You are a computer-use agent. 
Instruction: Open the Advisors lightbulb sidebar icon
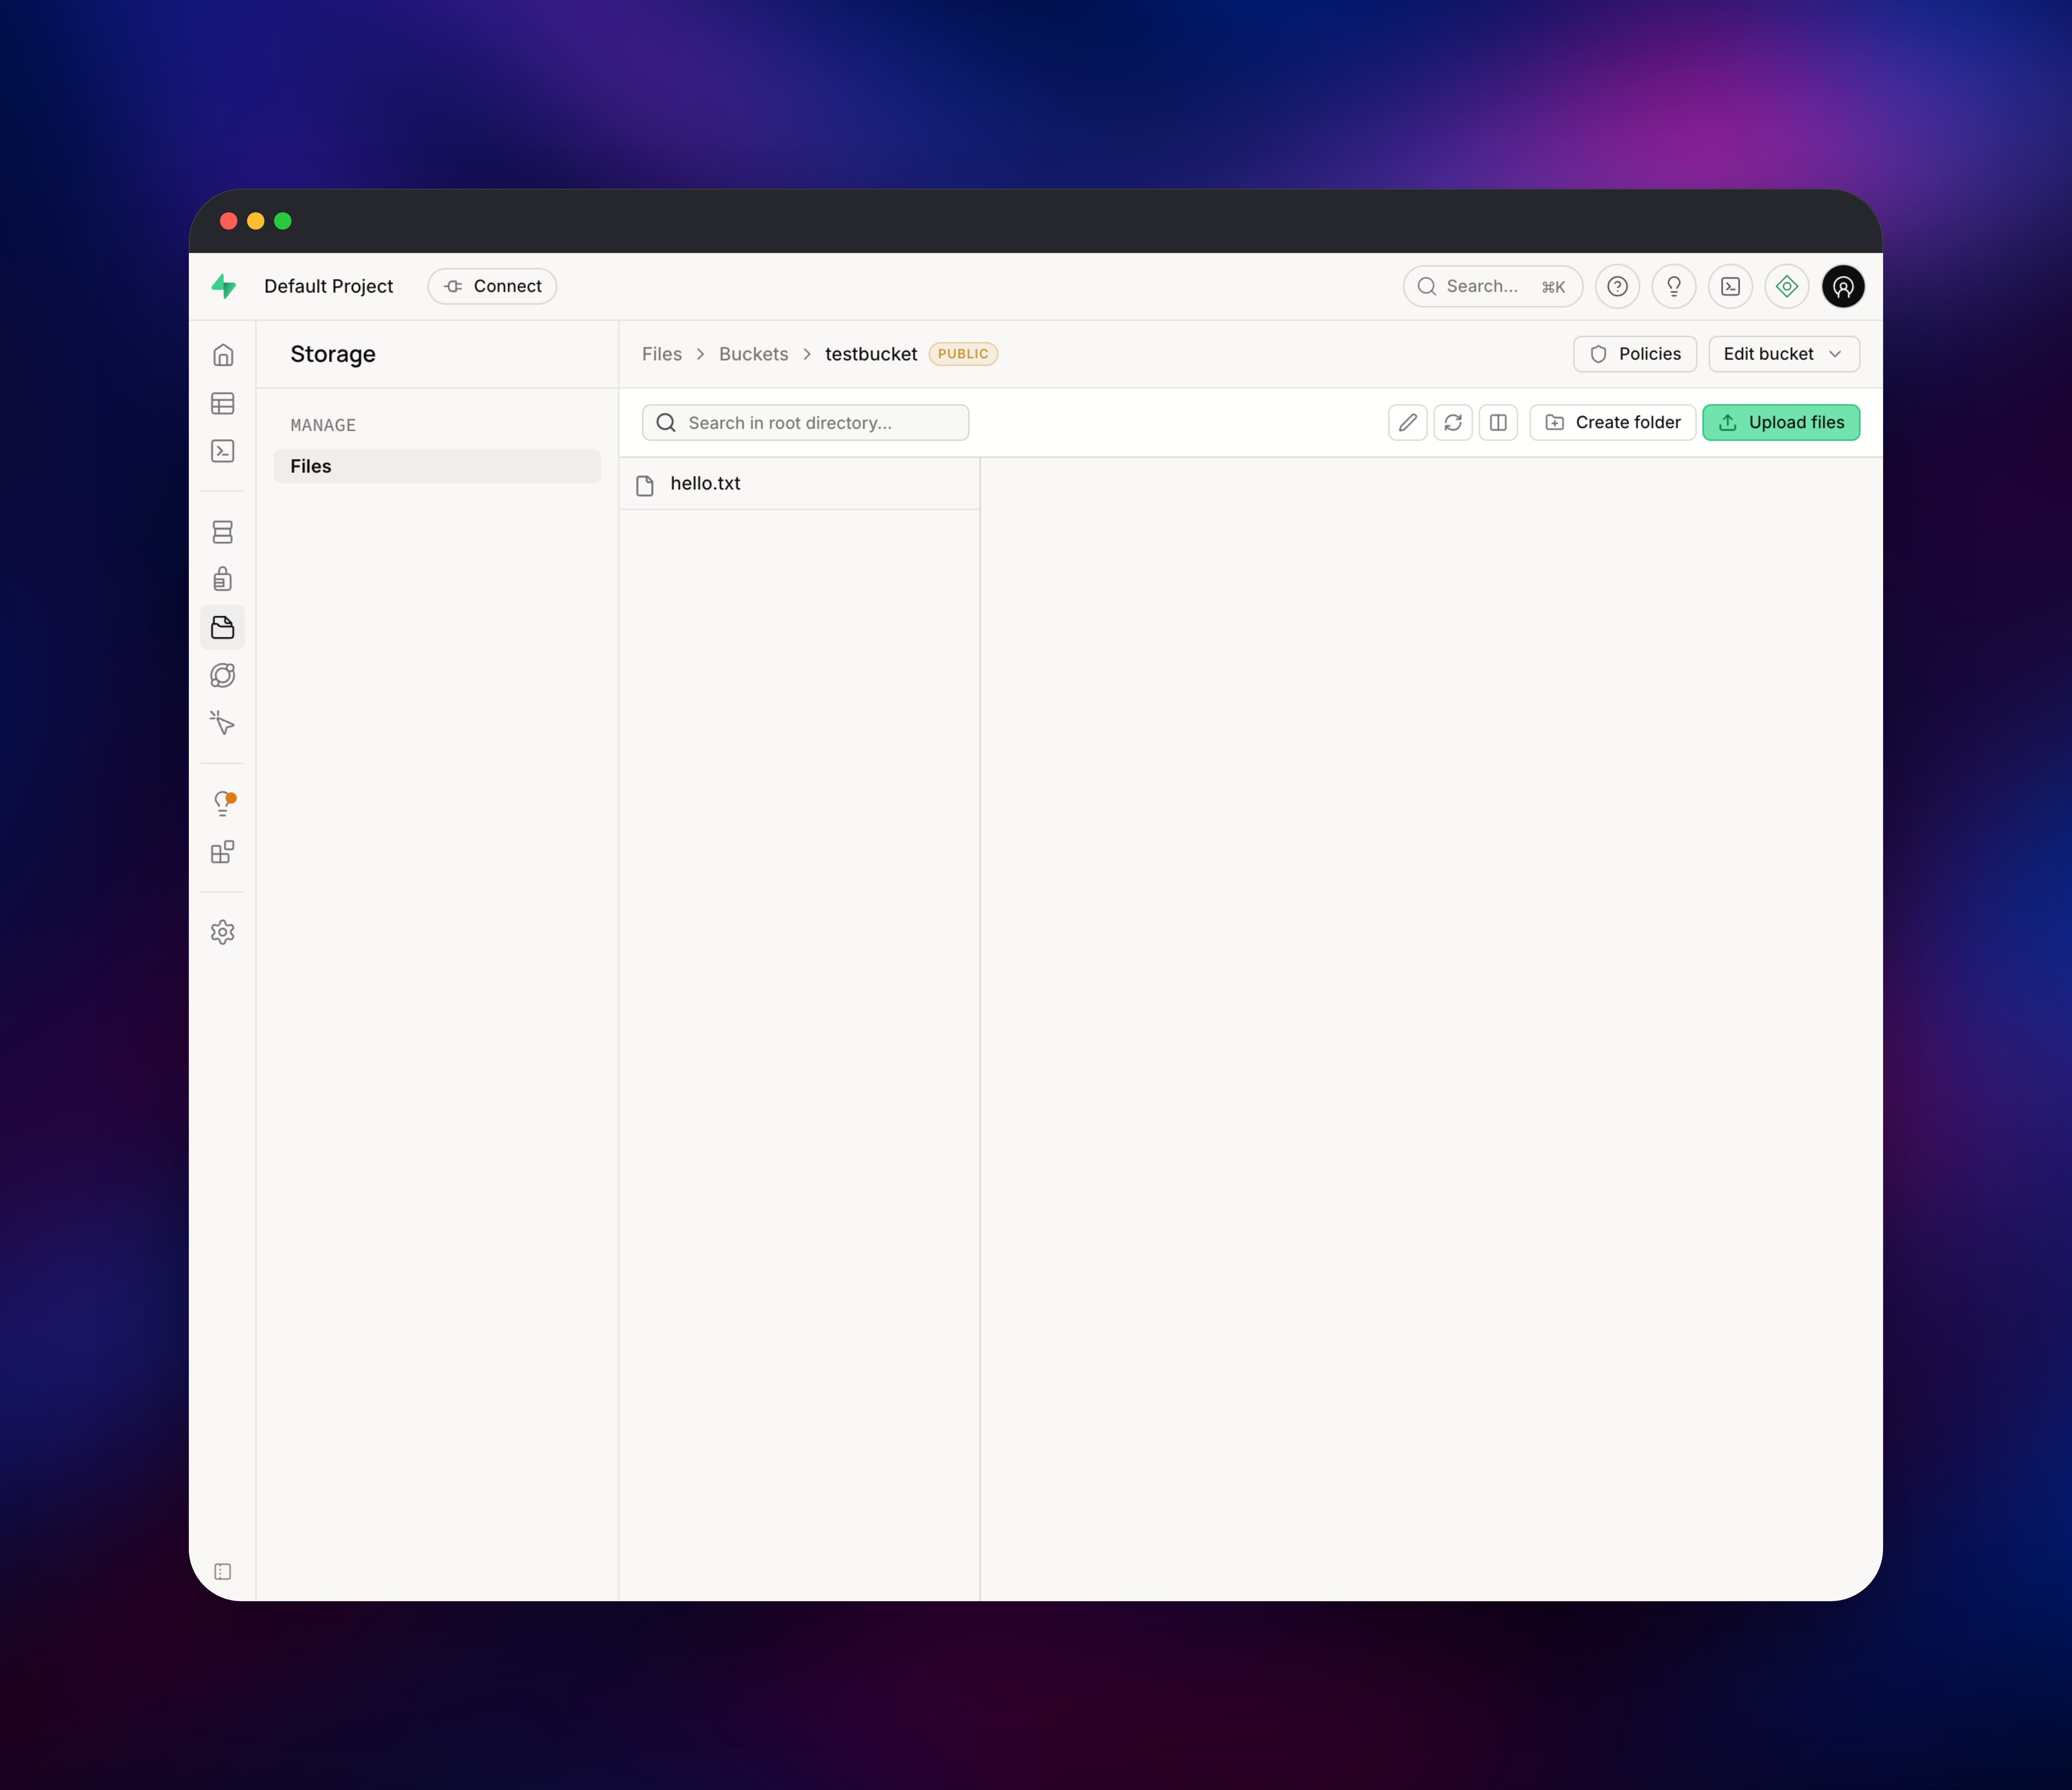coord(223,803)
